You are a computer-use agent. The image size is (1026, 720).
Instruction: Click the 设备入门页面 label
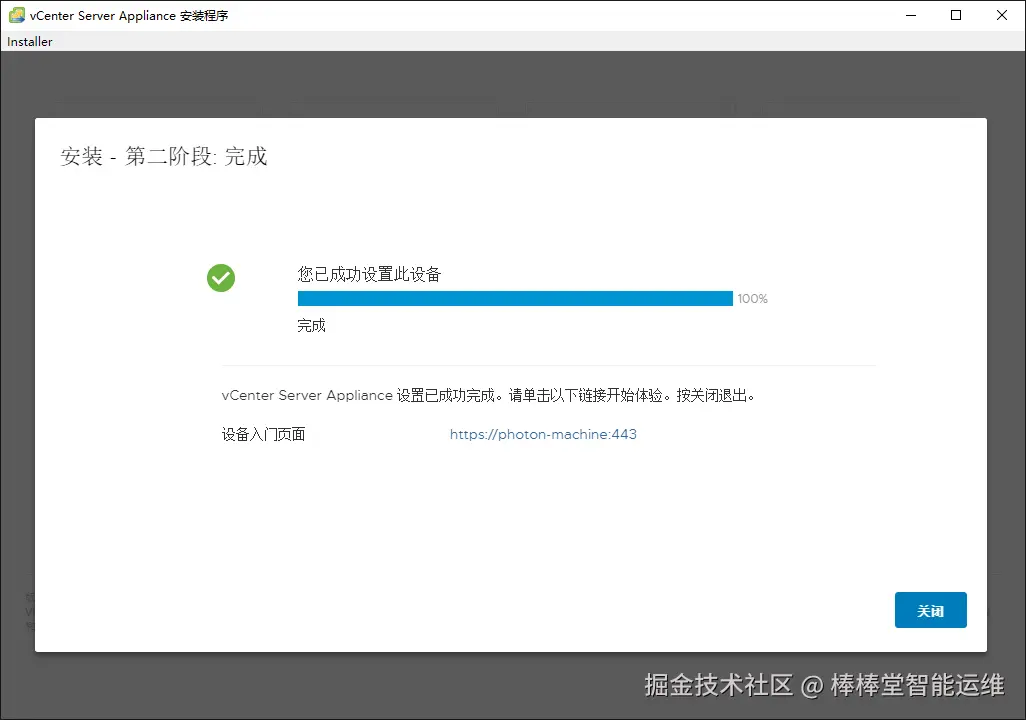[263, 434]
